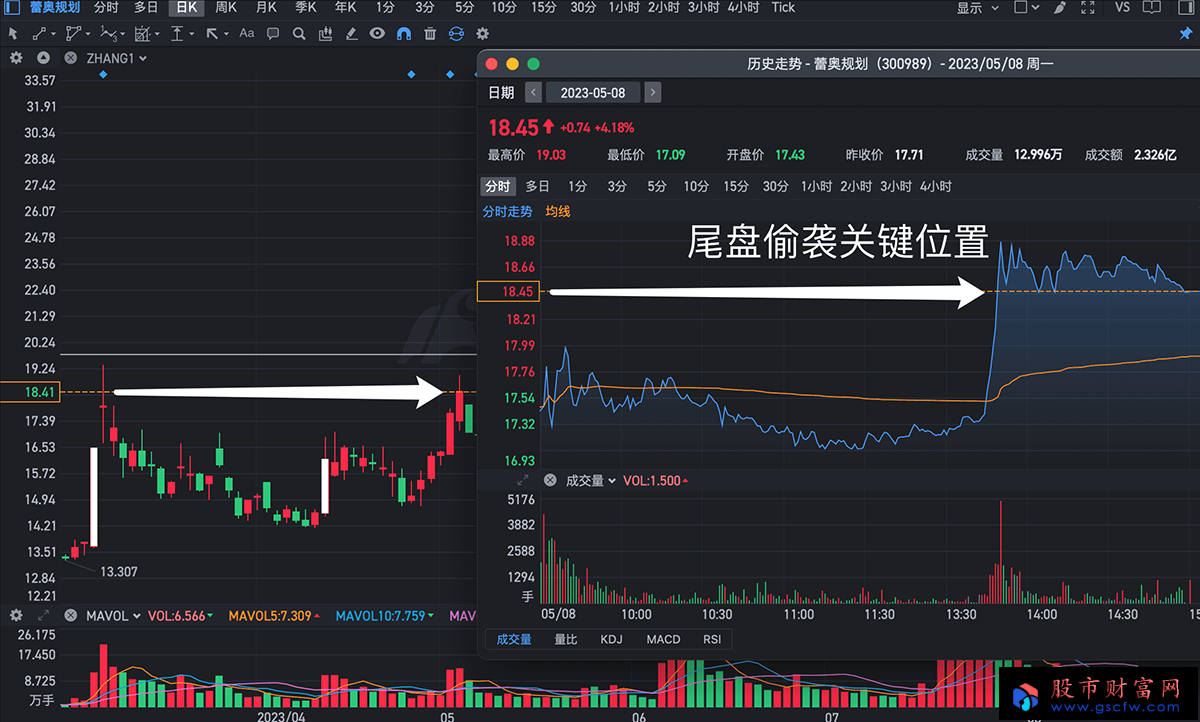Select the Aa text annotation tool
1200x722 pixels.
[x=246, y=33]
